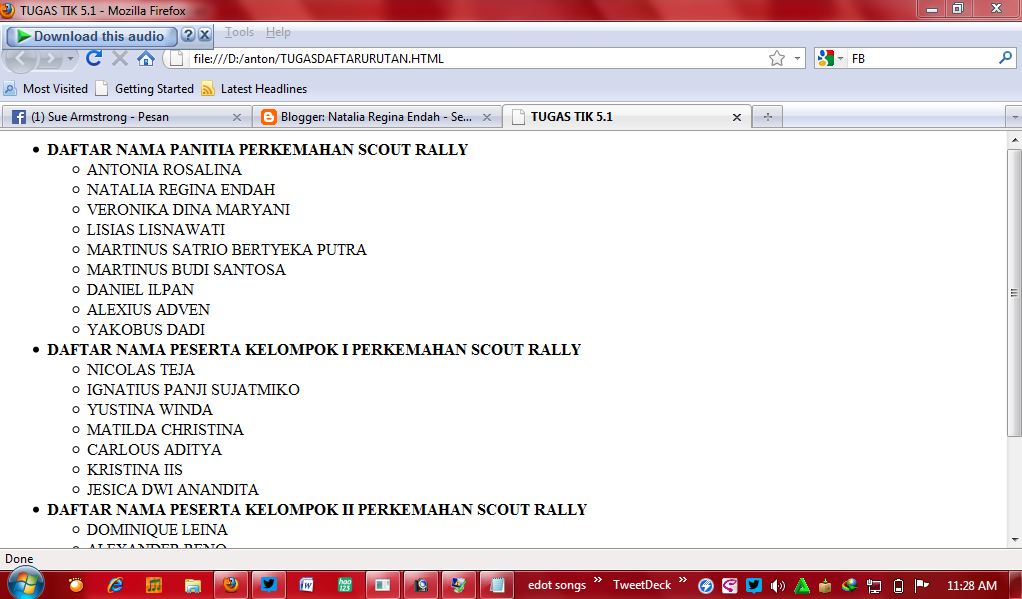
Task: Click the DAFTAR NAMA PANITIA PERKEMAHAN heading
Action: tap(257, 149)
